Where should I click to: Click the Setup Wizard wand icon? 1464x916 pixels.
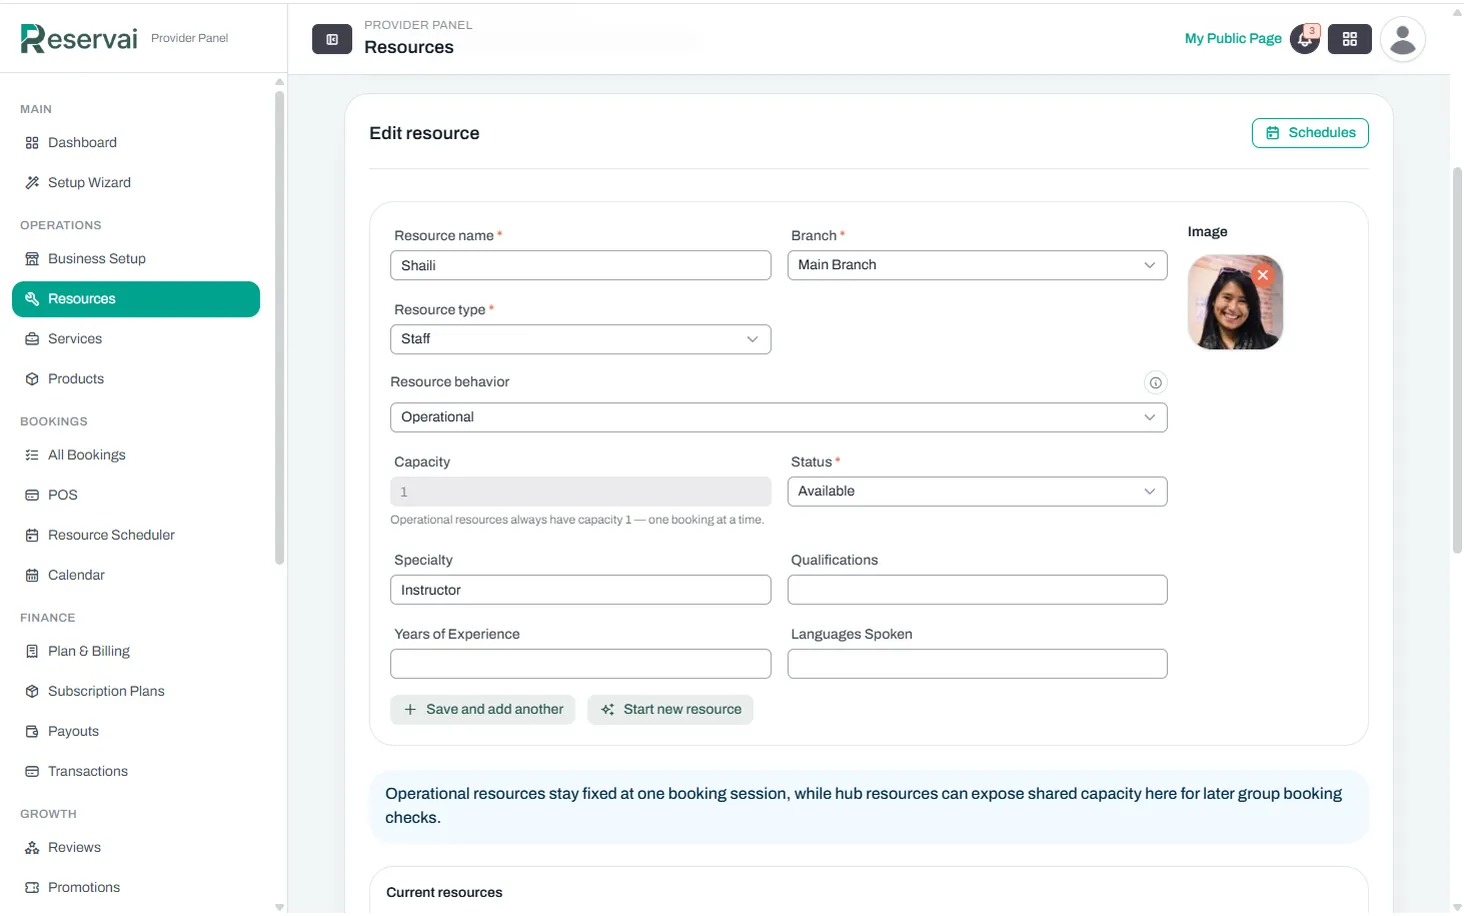click(x=32, y=183)
